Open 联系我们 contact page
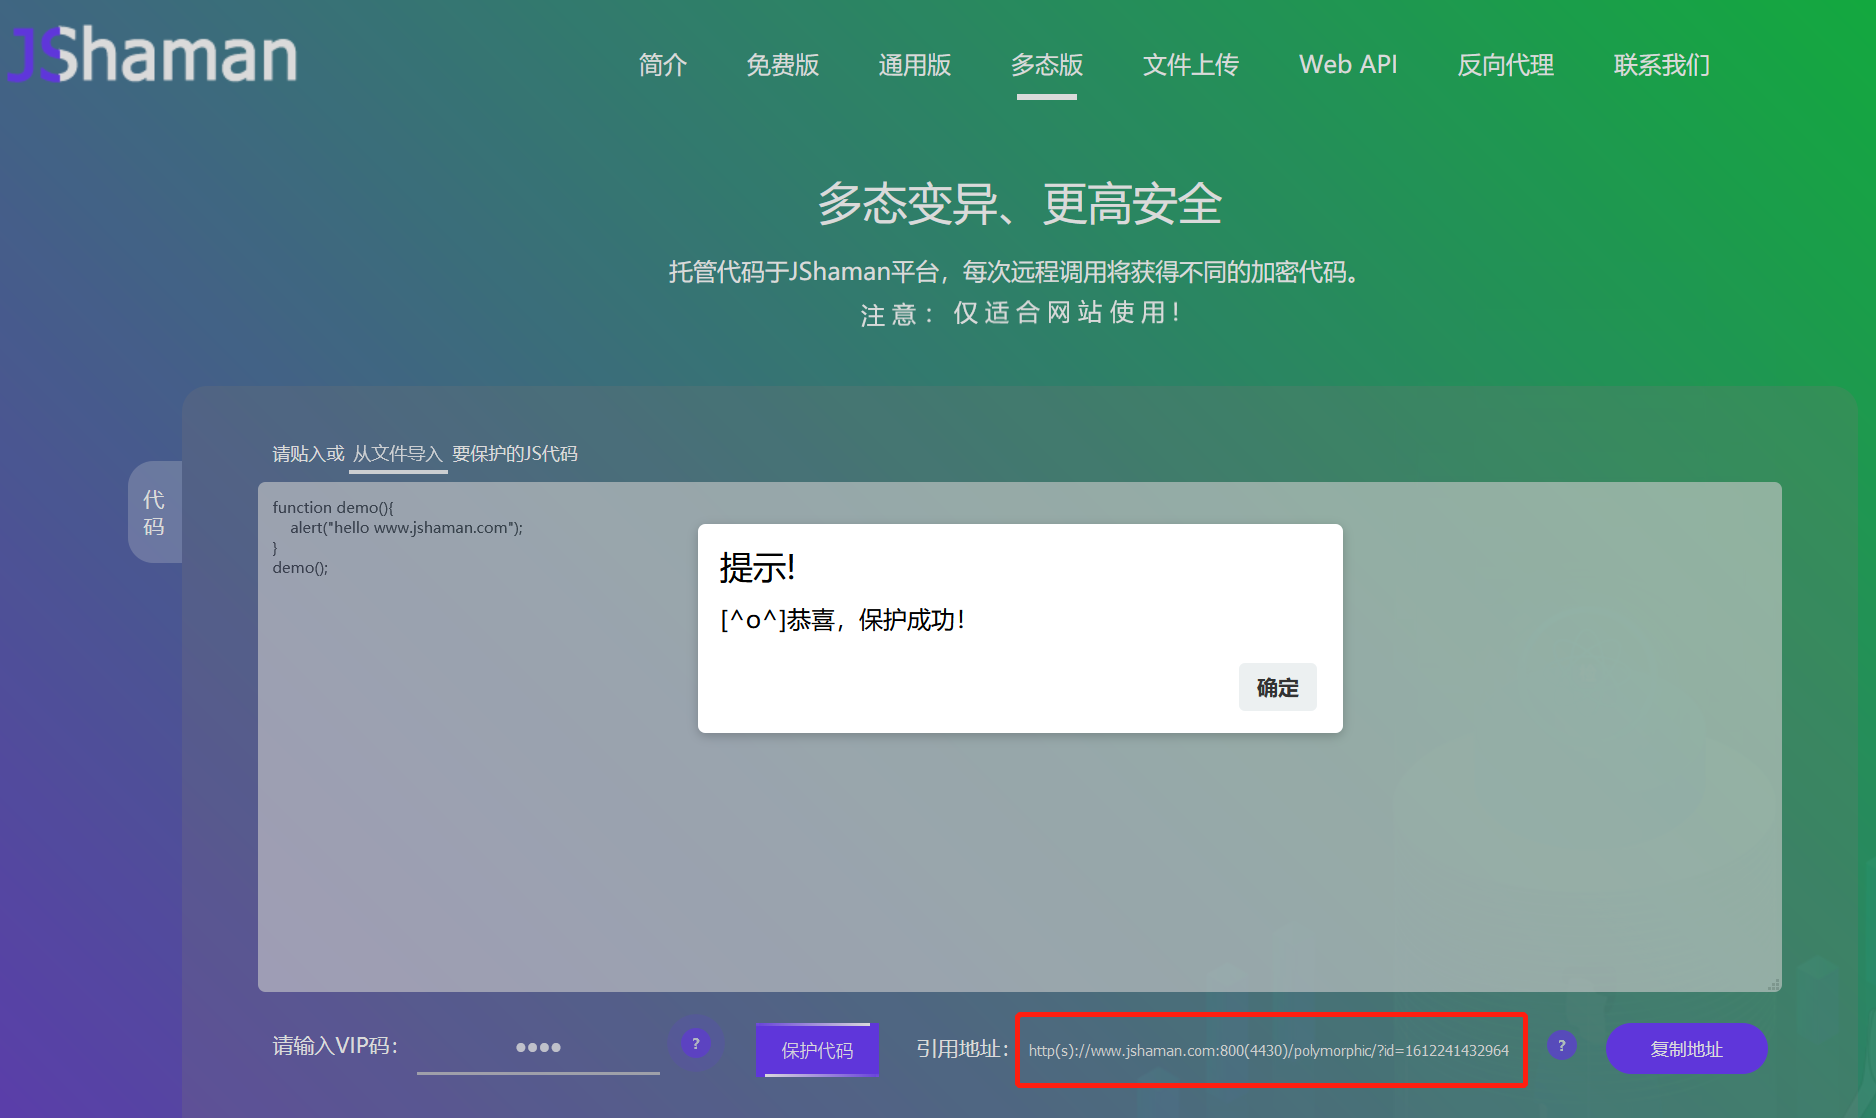 (x=1662, y=65)
